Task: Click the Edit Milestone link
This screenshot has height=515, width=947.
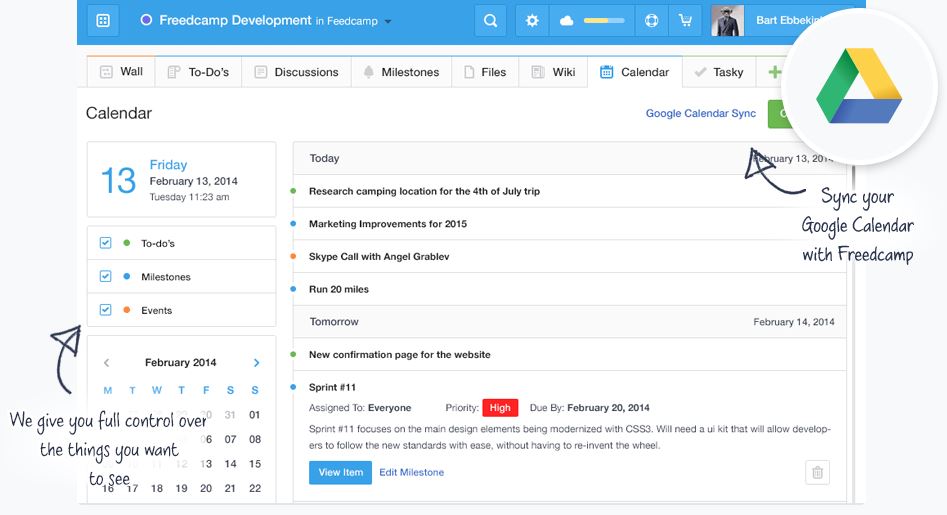Action: tap(411, 472)
